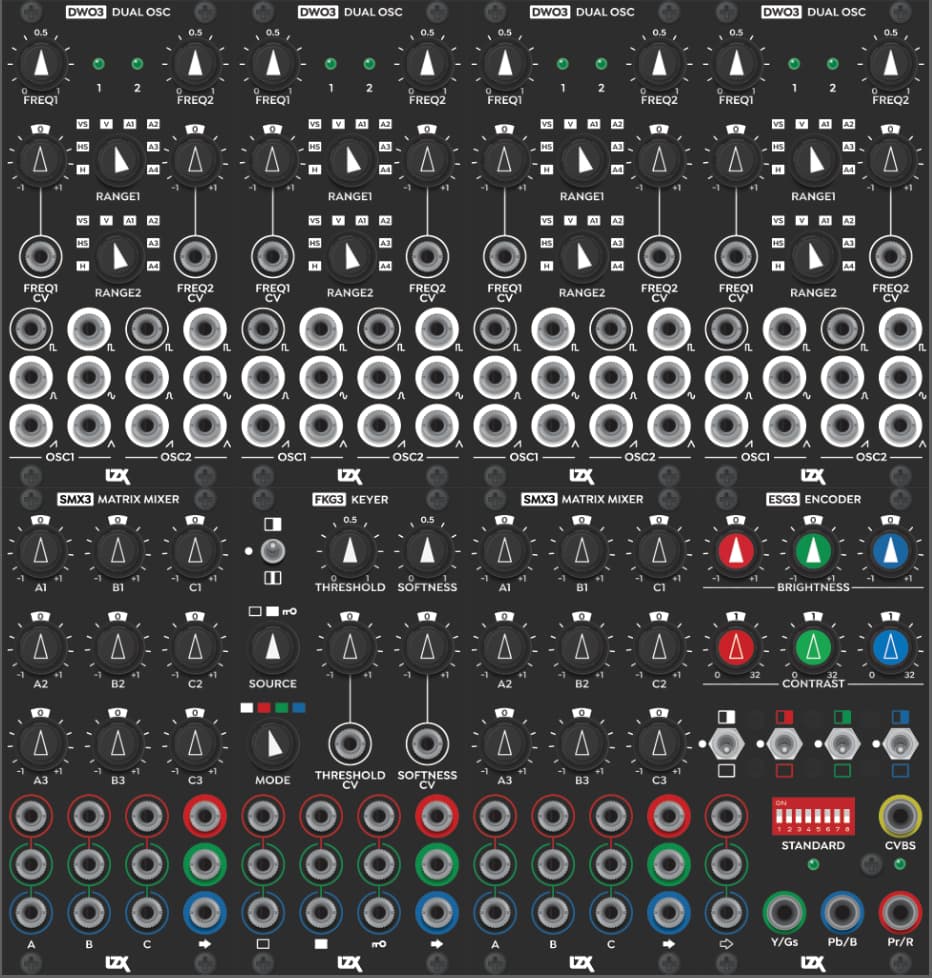Viewport: 932px width, 978px height.
Task: Click the B2 knob on right SMX3 mixer
Action: [x=582, y=647]
